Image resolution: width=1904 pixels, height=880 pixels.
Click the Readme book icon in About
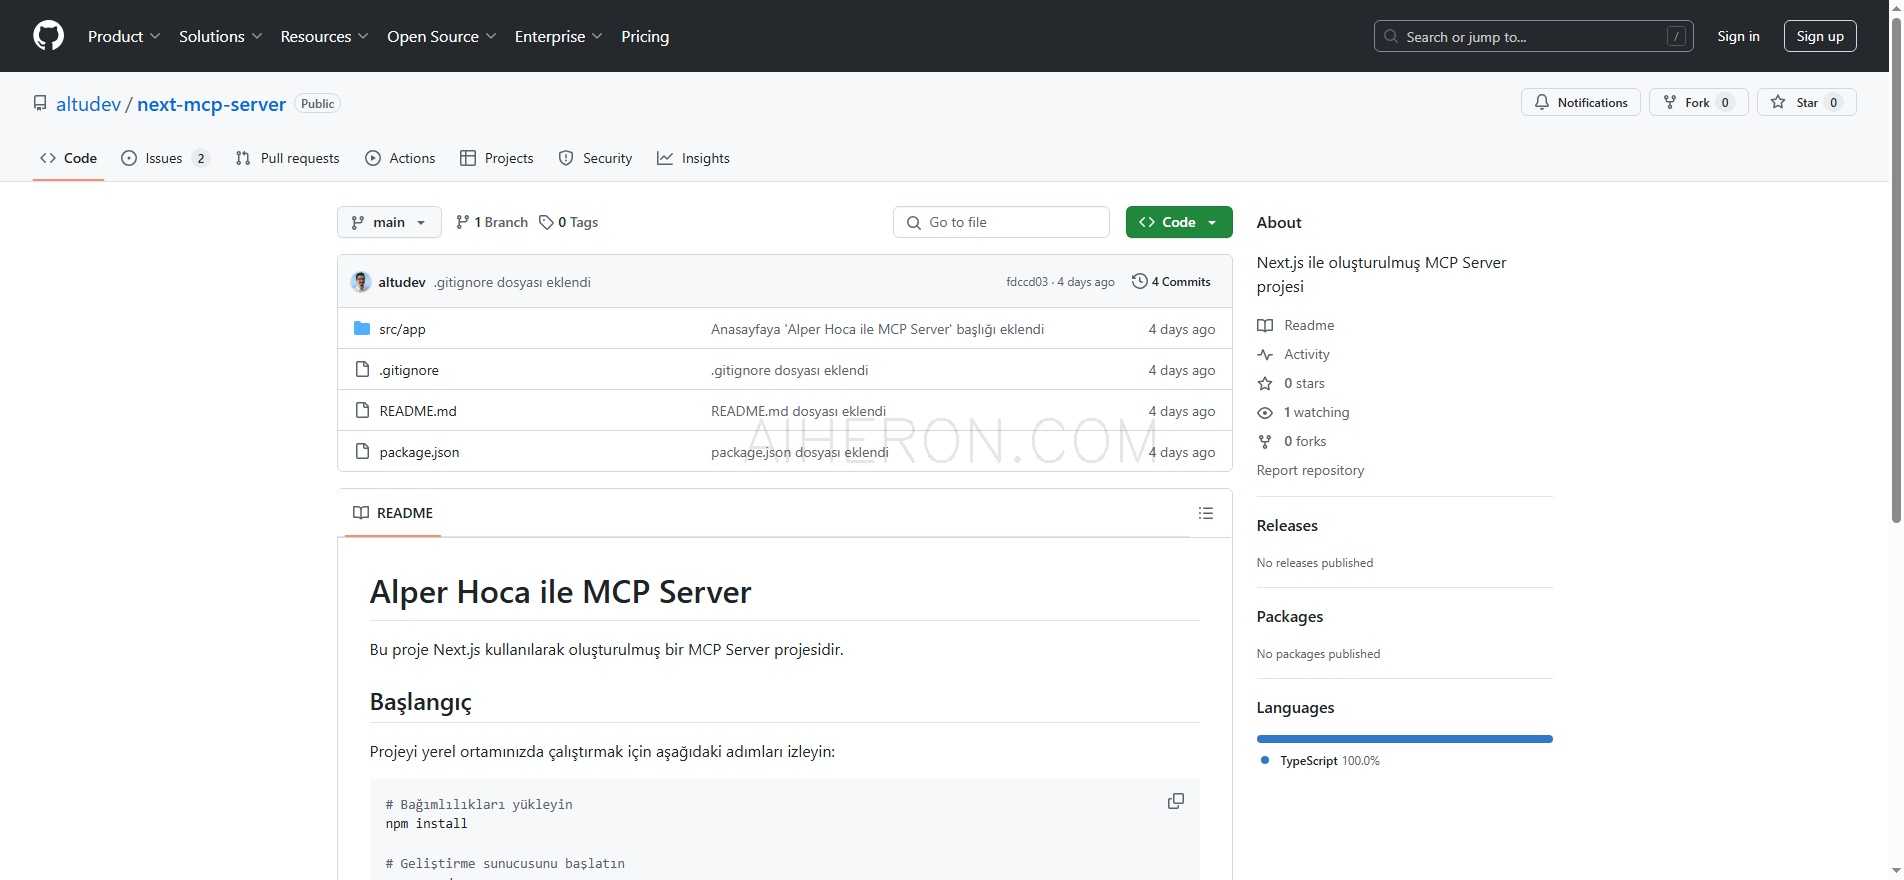click(x=1265, y=325)
